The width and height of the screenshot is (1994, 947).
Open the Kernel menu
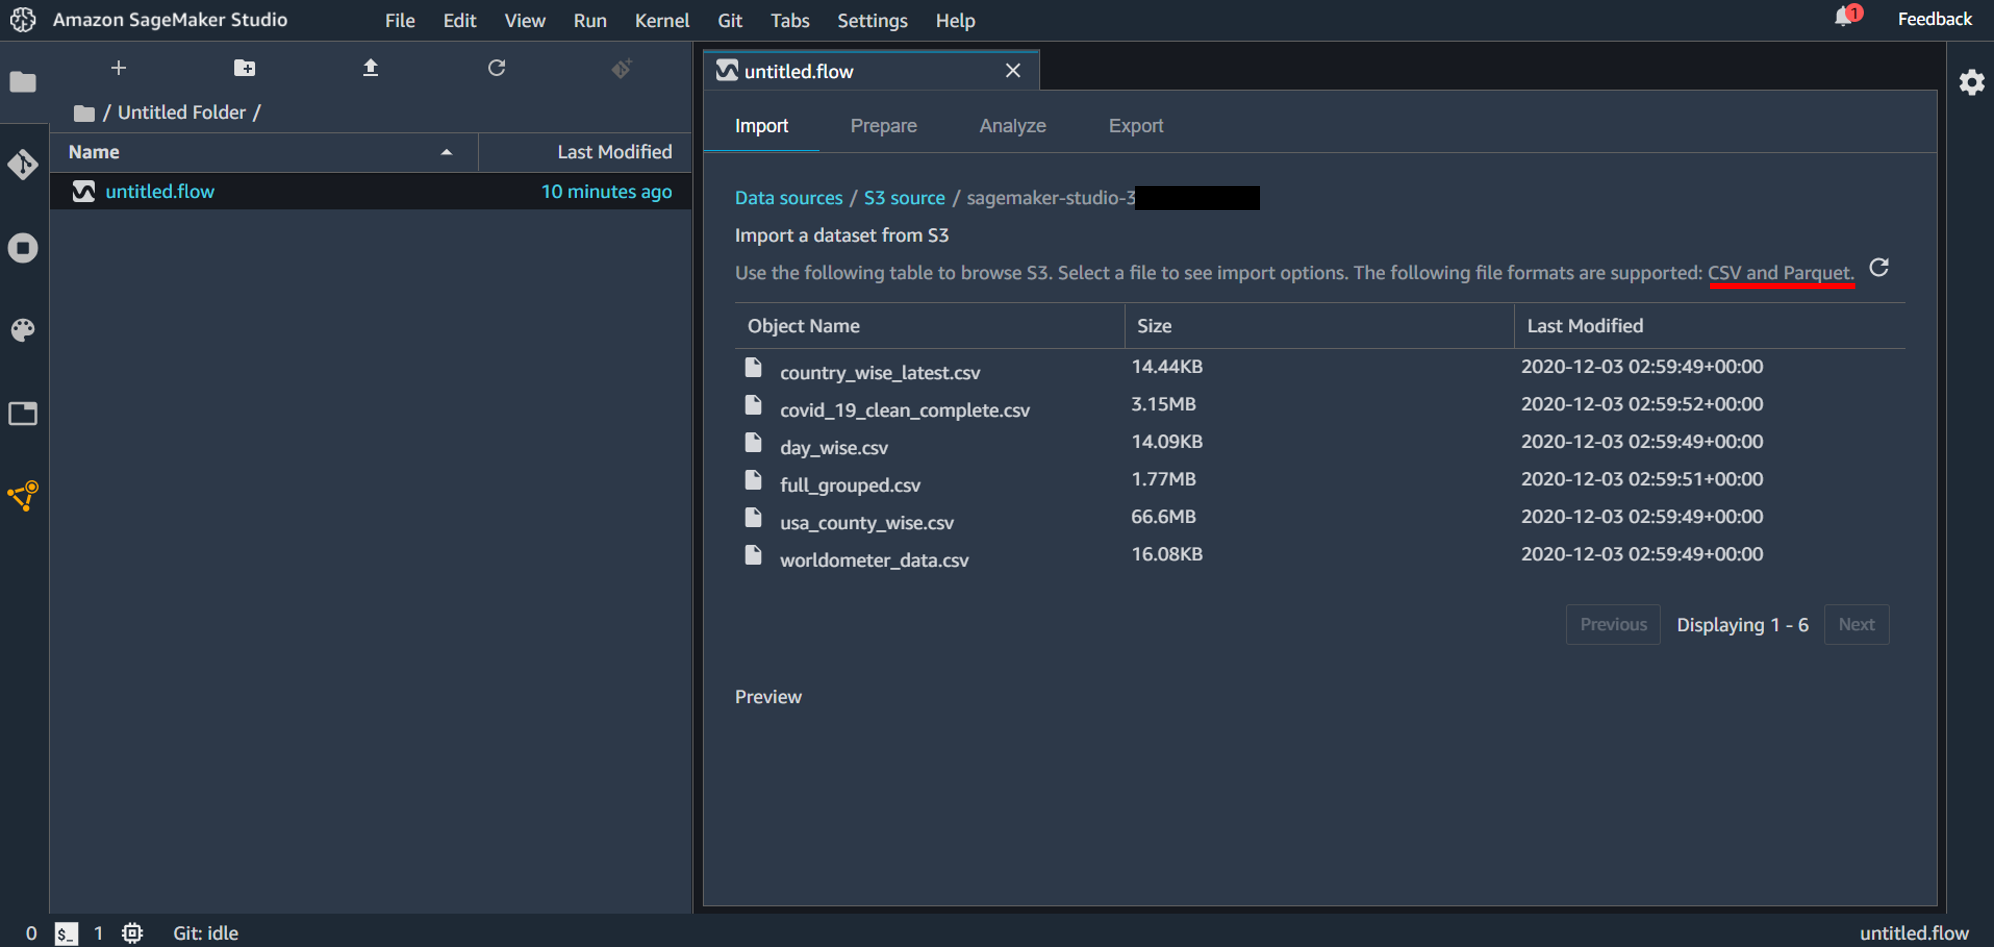(x=662, y=20)
